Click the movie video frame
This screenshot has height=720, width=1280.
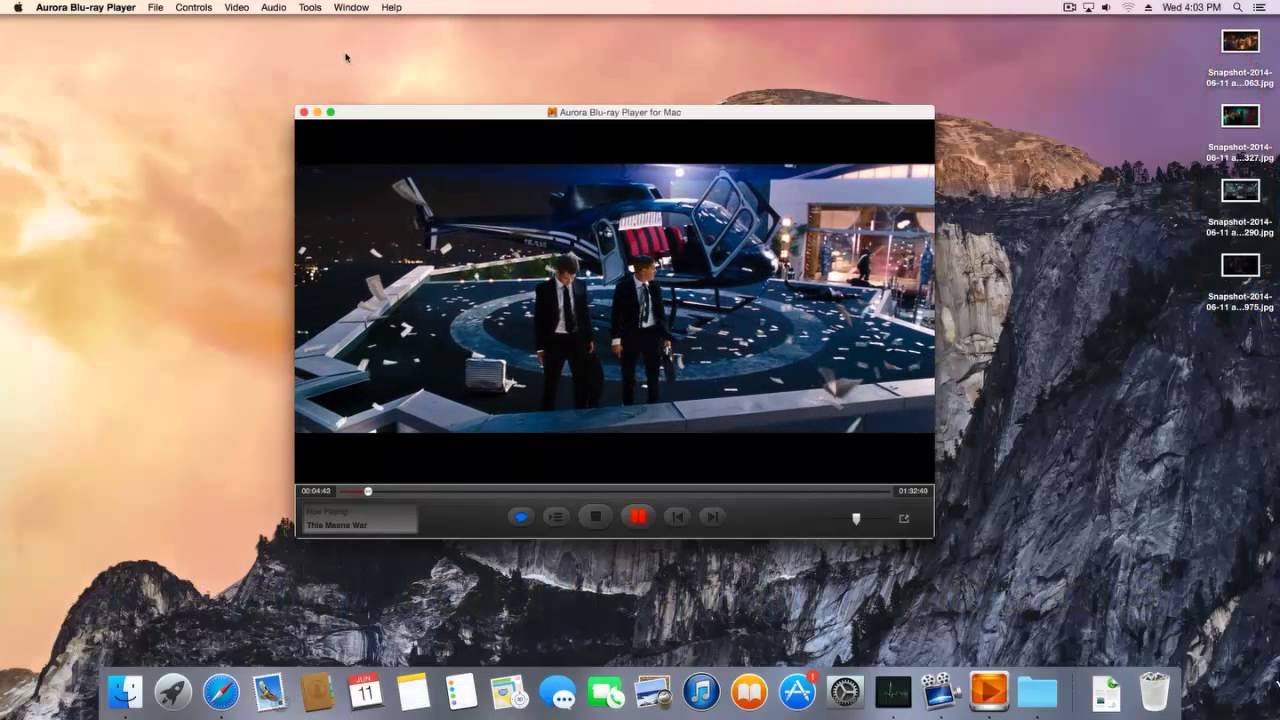click(615, 298)
